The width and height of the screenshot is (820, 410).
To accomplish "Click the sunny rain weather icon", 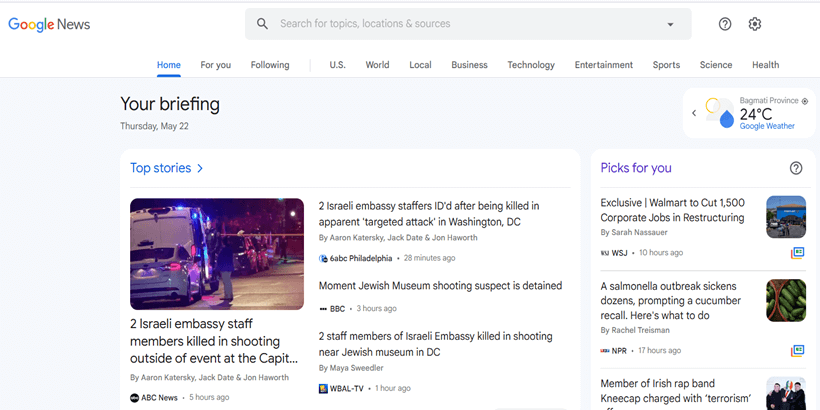I will pos(720,112).
